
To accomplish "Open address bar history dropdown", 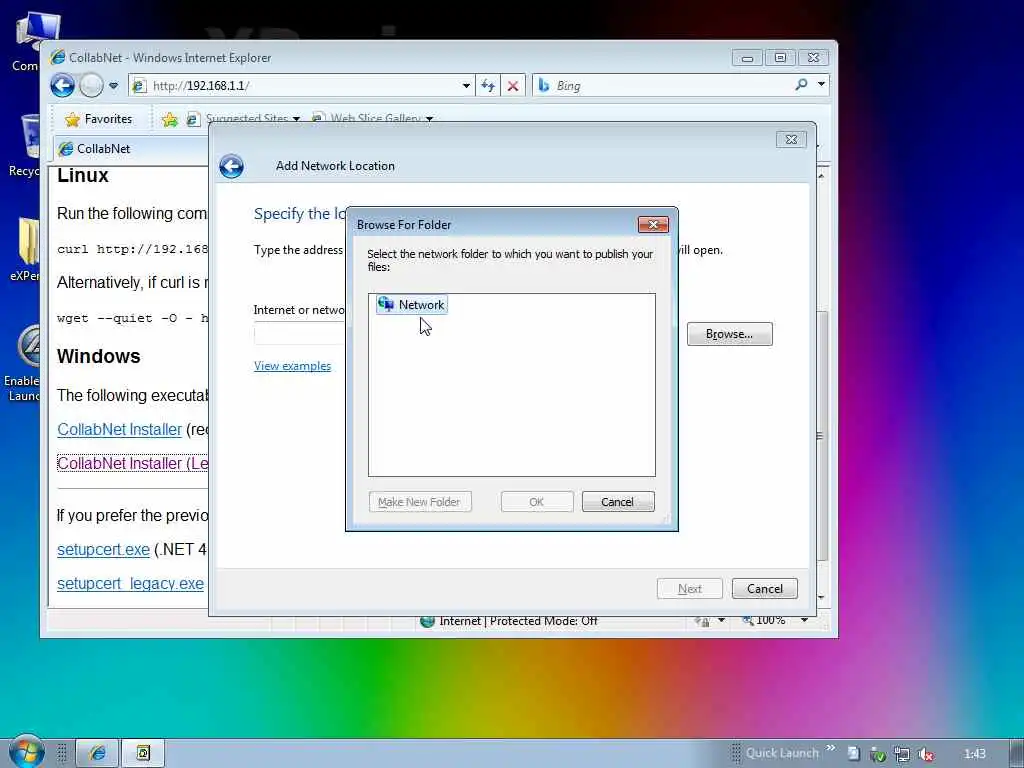I will (x=466, y=86).
